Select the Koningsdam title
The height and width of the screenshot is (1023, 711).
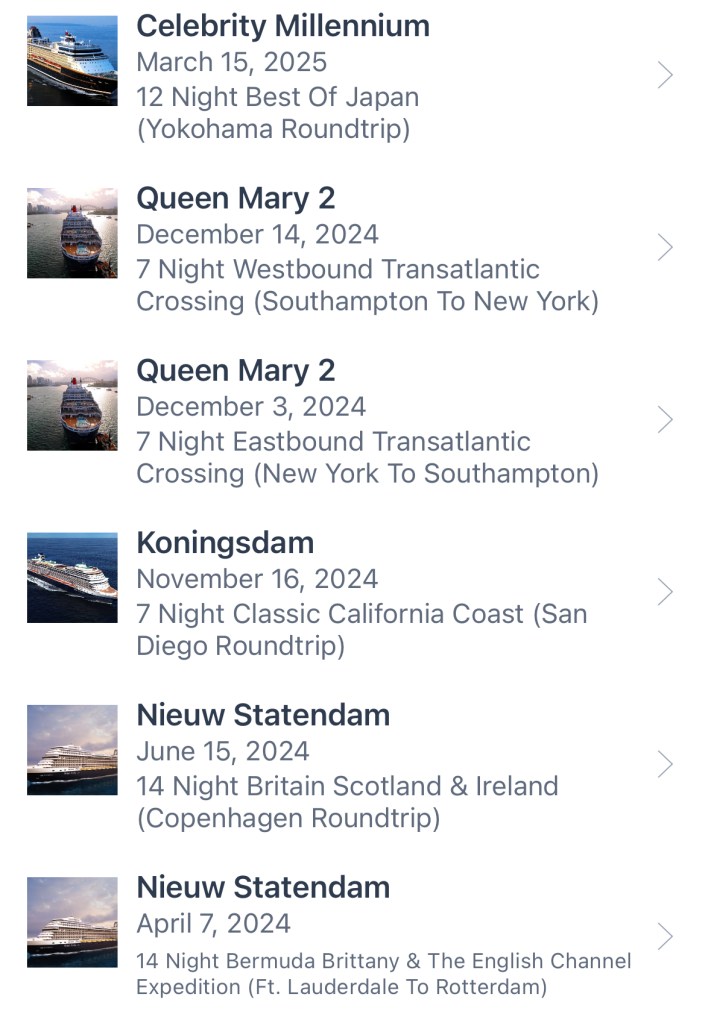pyautogui.click(x=225, y=543)
